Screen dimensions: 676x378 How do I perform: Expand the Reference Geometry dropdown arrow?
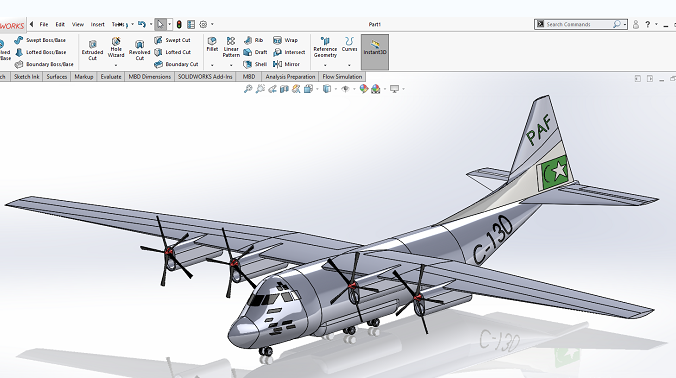(325, 66)
